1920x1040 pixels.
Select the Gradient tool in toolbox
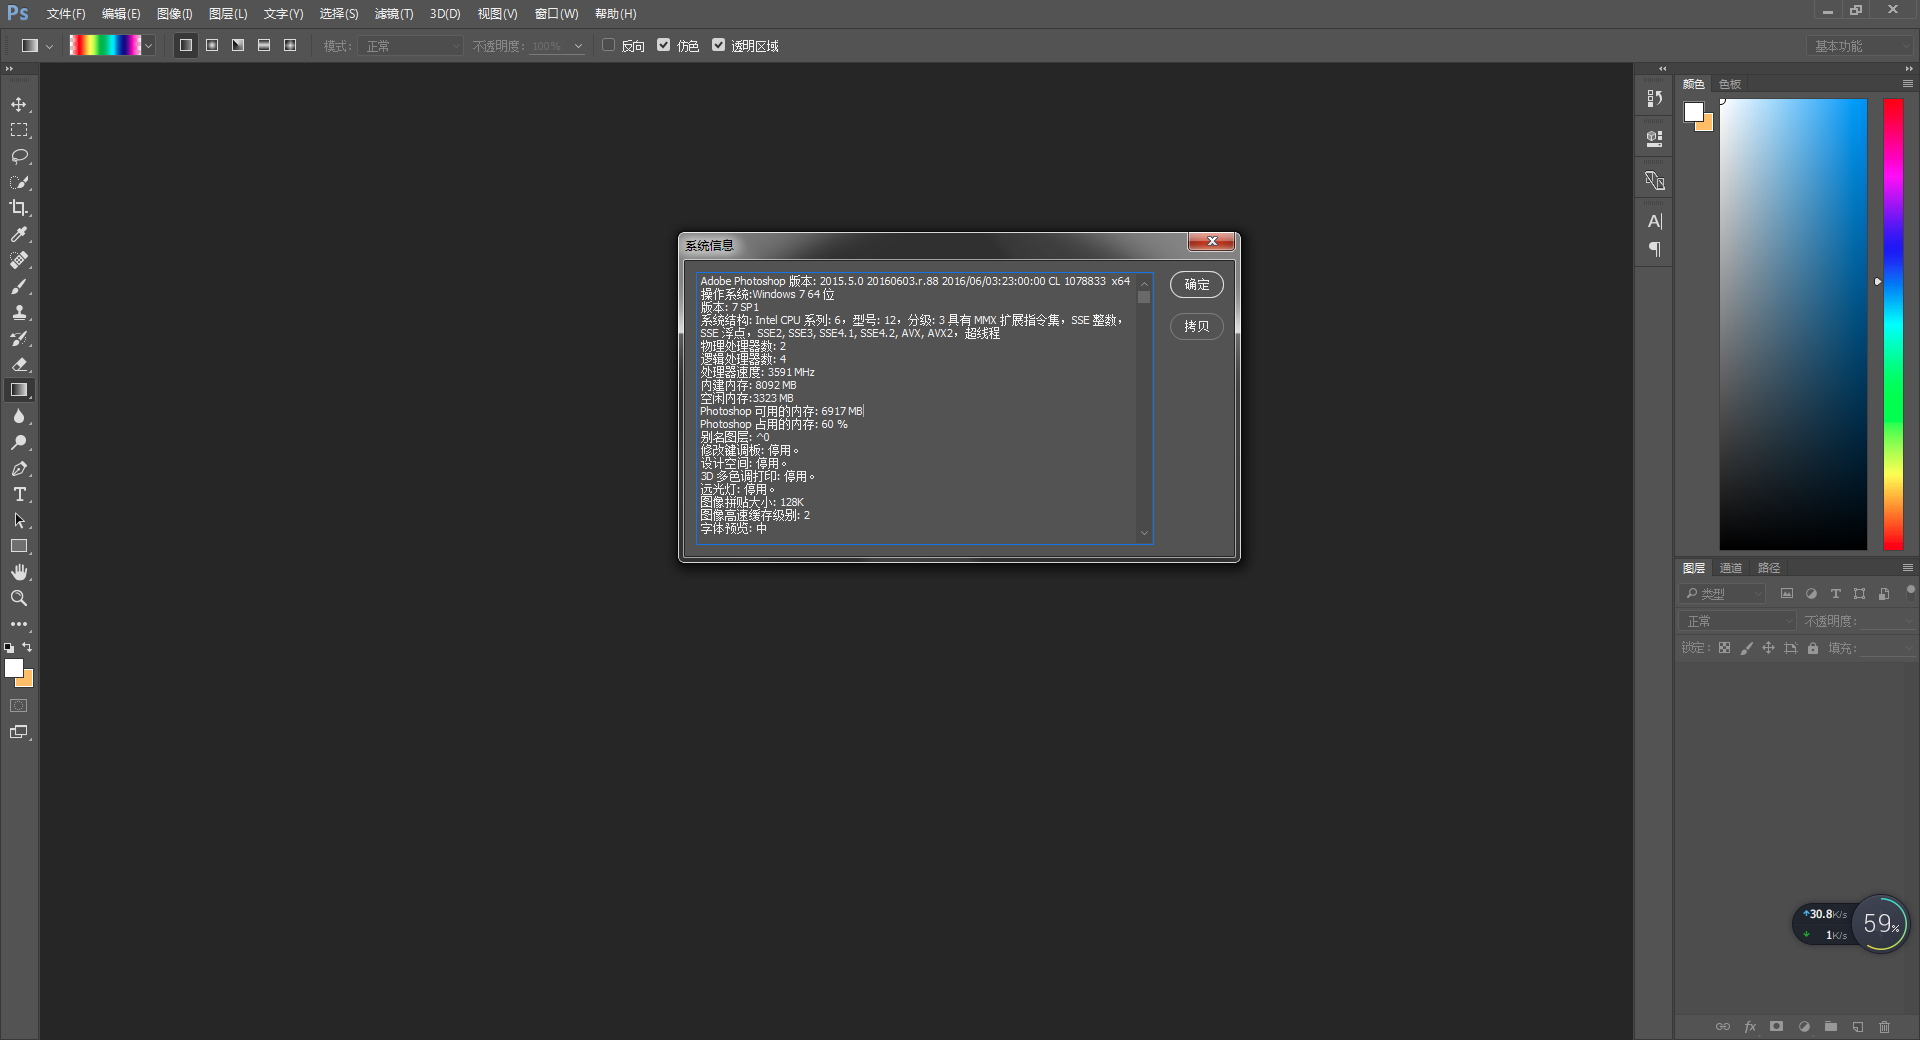pos(19,390)
